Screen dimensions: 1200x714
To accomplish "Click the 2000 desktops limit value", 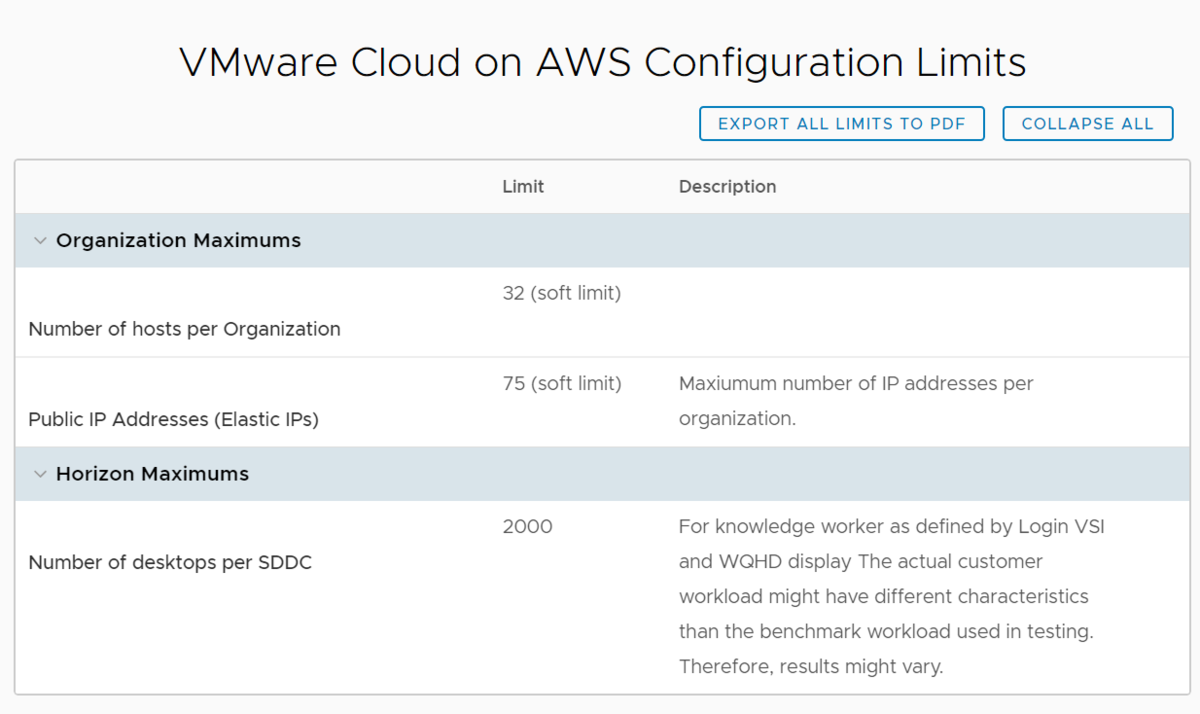I will click(x=527, y=527).
